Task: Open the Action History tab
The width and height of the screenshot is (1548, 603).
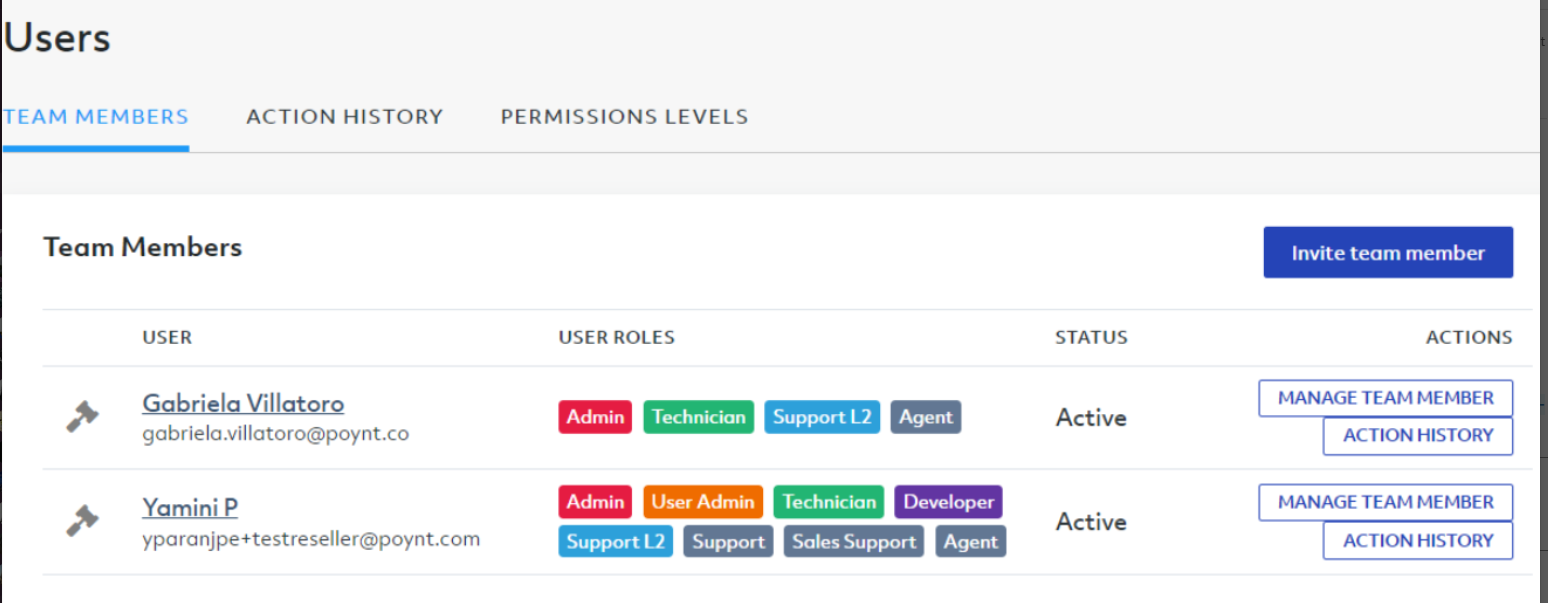Action: 345,117
